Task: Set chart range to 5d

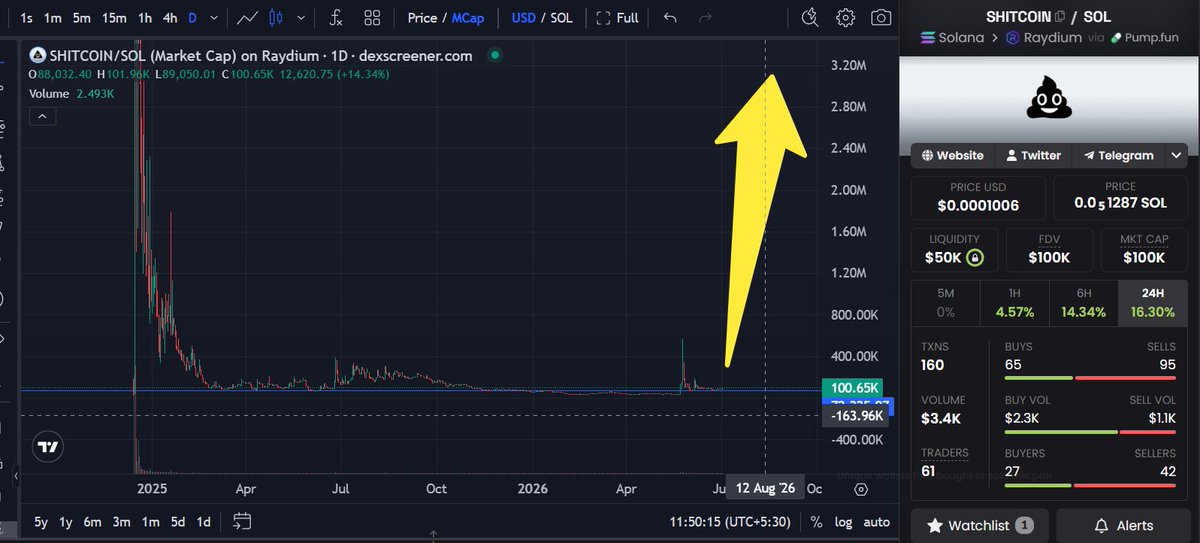Action: pos(176,522)
